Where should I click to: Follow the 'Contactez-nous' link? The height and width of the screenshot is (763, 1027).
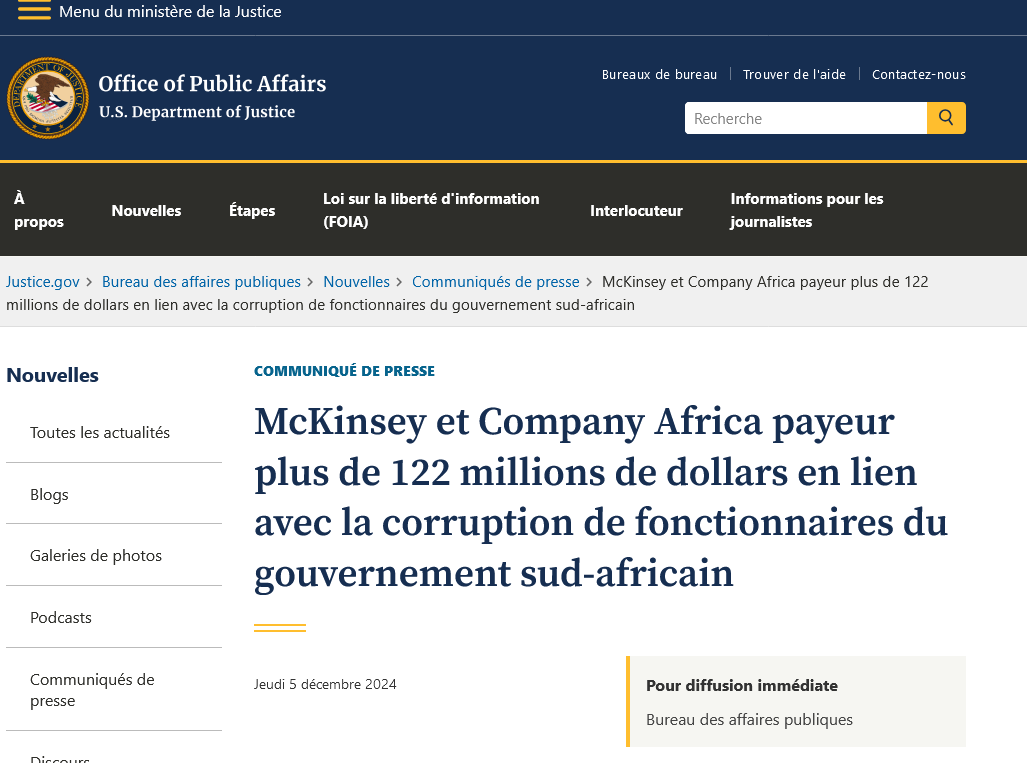[918, 74]
